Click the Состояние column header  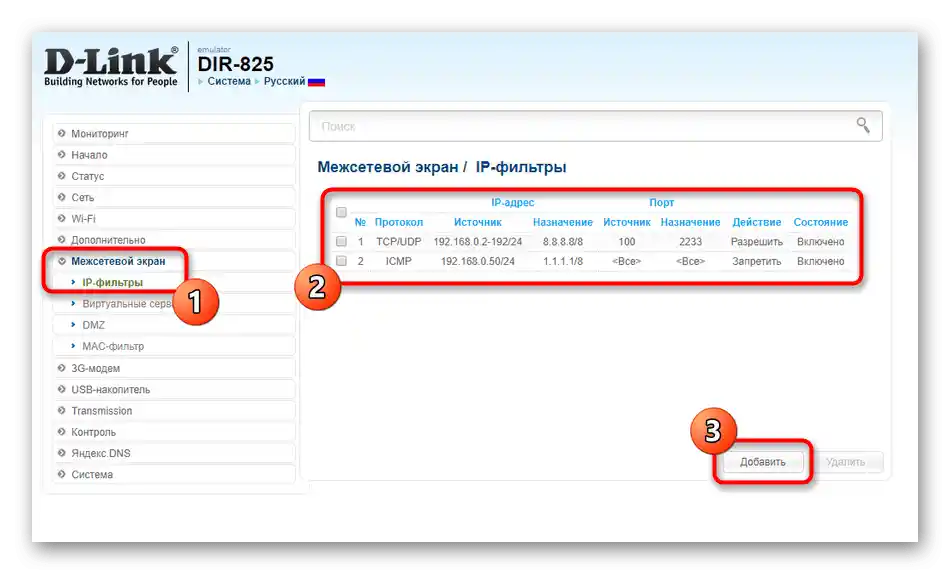(821, 222)
